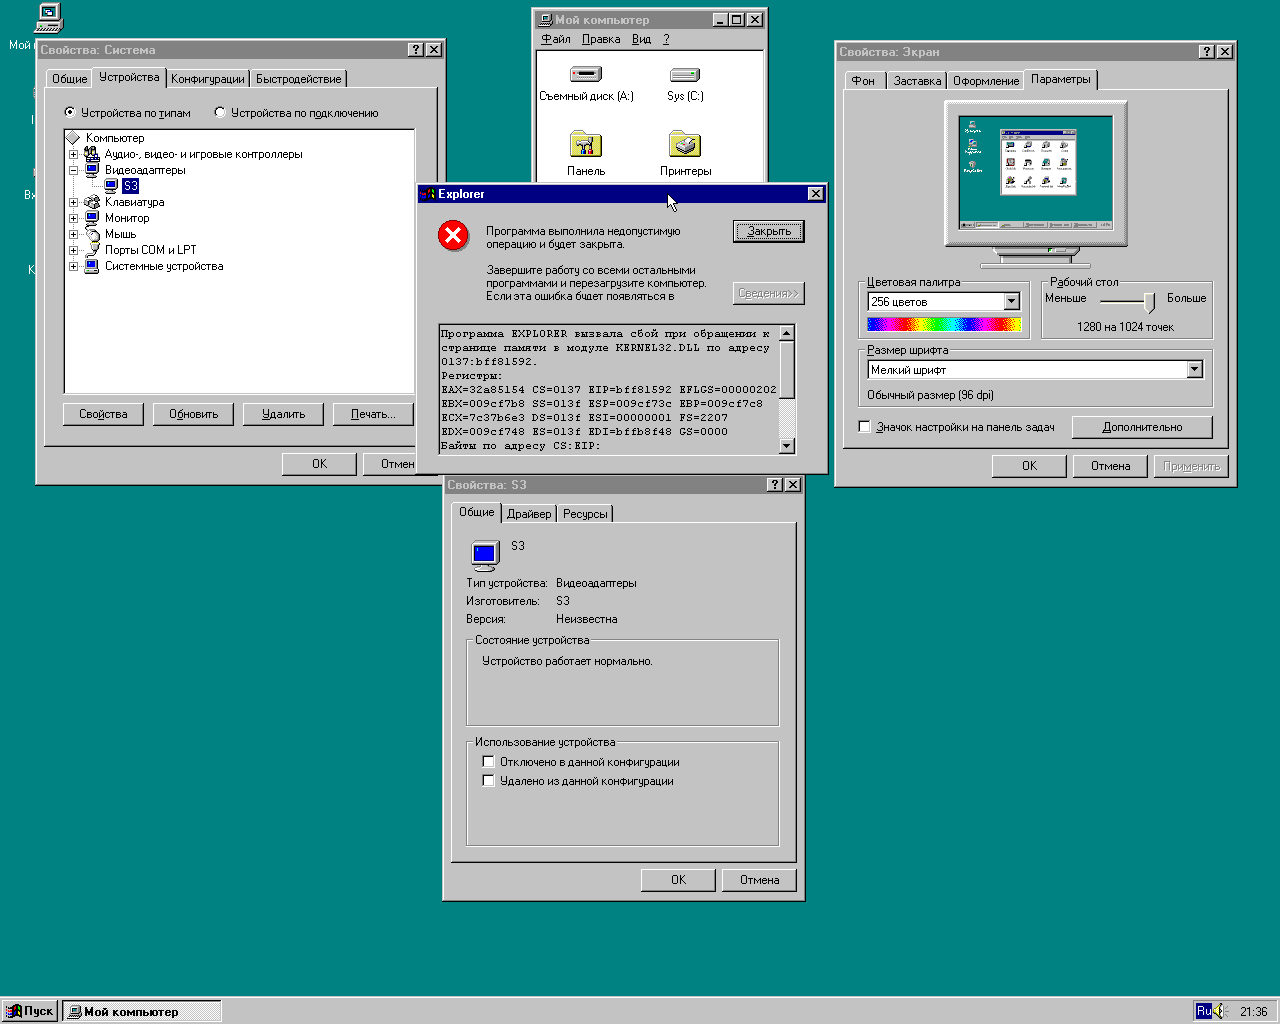Viewport: 1280px width, 1024px height.
Task: Collapse the Видеоадаптеры tree node
Action: tap(73, 170)
